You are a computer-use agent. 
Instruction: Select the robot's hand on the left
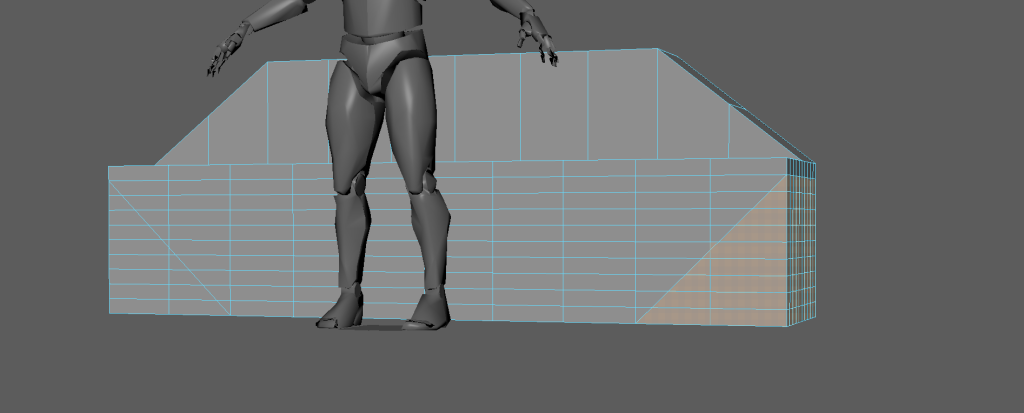click(227, 52)
